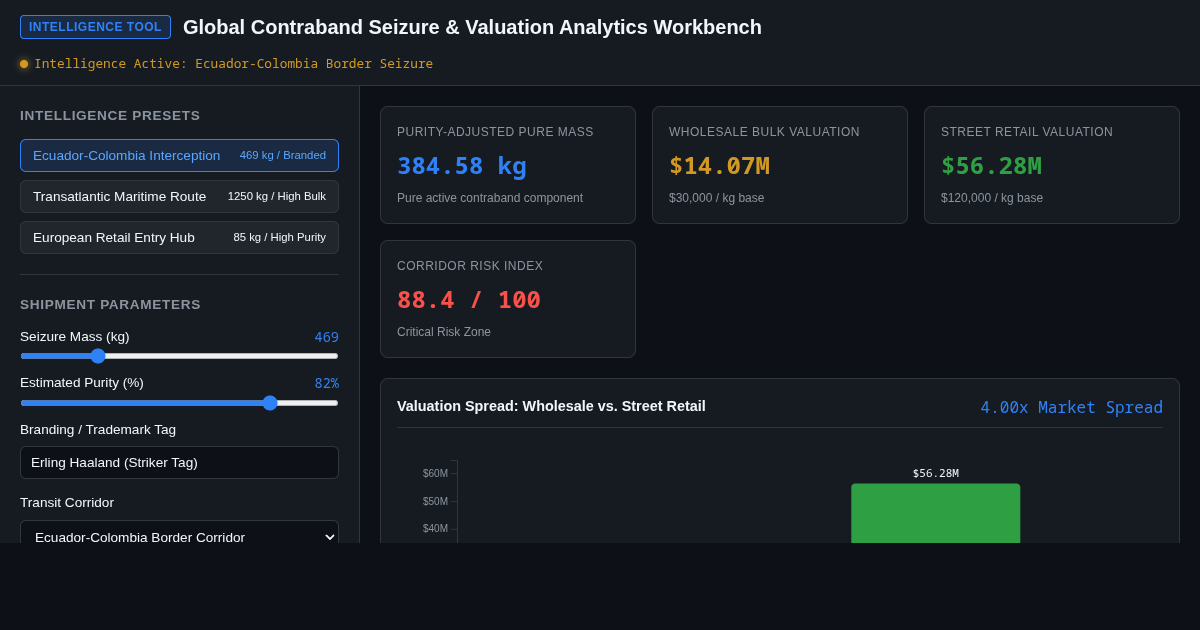Click the green street retail chart bar

[x=936, y=513]
